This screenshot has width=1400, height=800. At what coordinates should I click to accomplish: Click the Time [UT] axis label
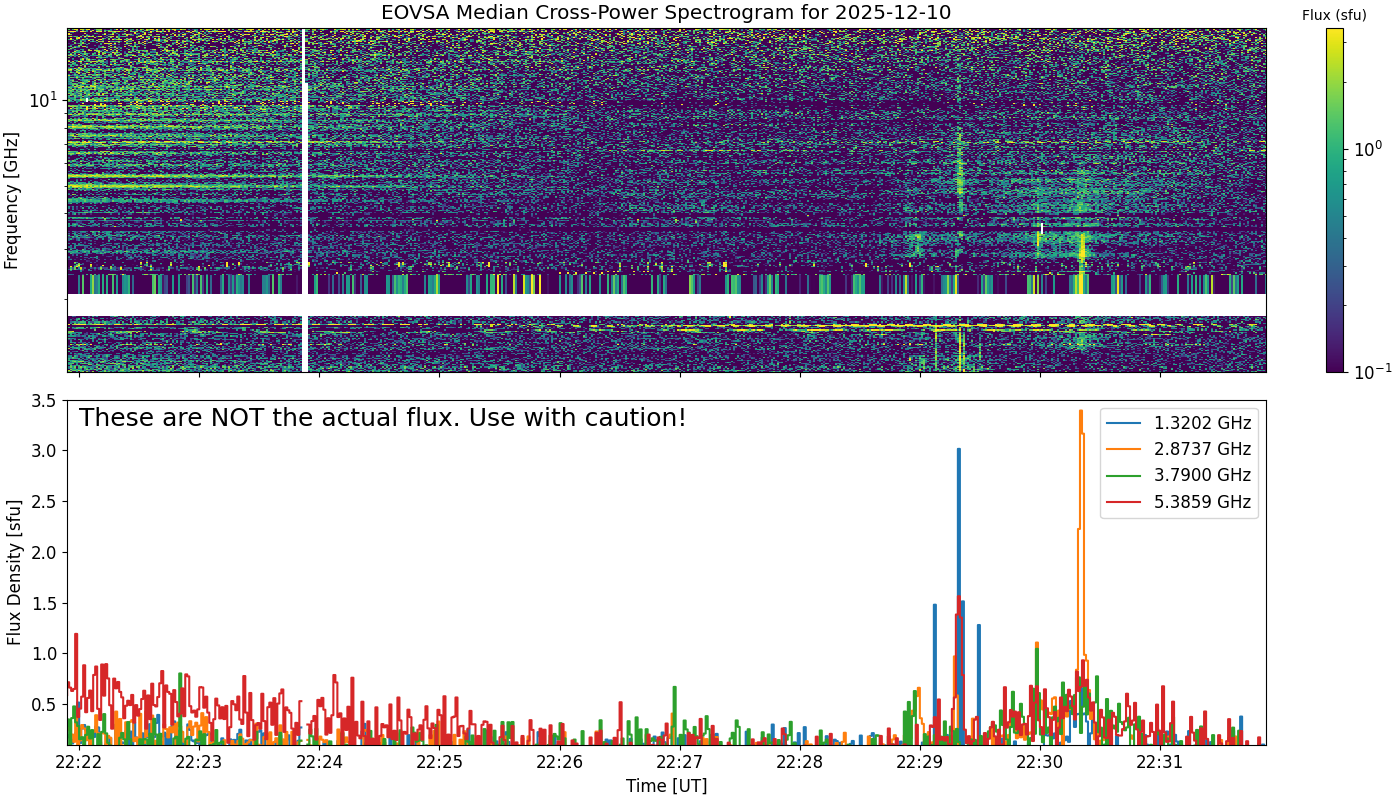pyautogui.click(x=666, y=786)
